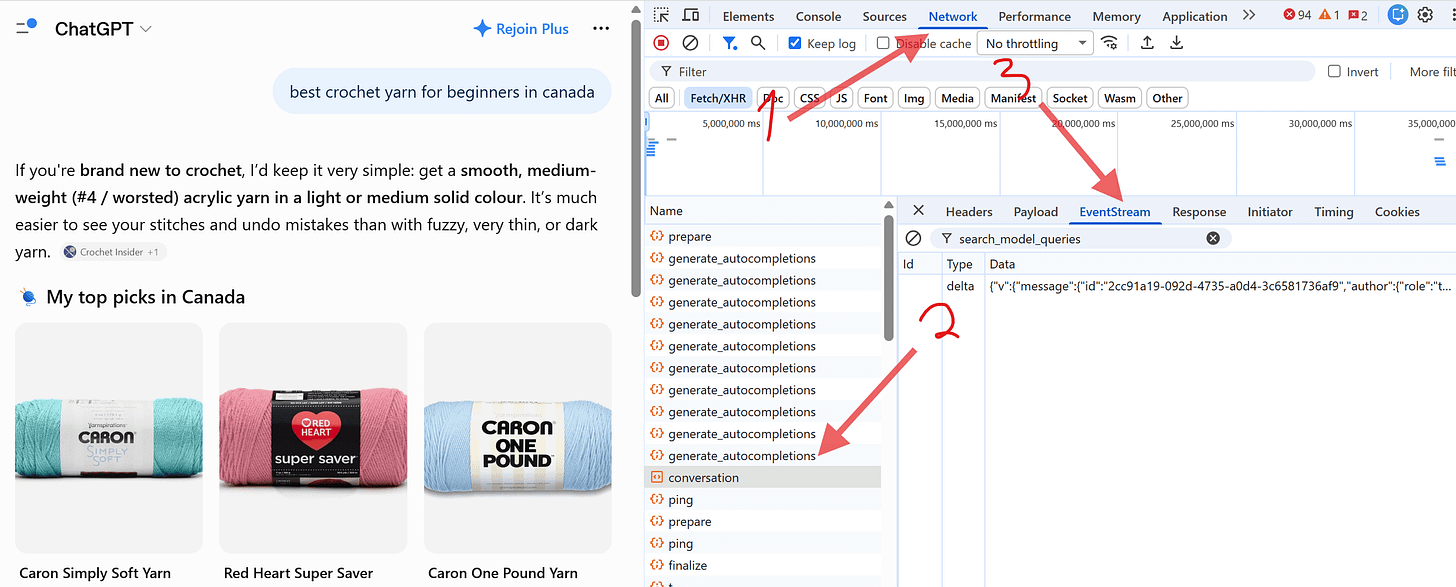This screenshot has width=1456, height=587.
Task: Click the Rejoin Plus link
Action: [521, 29]
